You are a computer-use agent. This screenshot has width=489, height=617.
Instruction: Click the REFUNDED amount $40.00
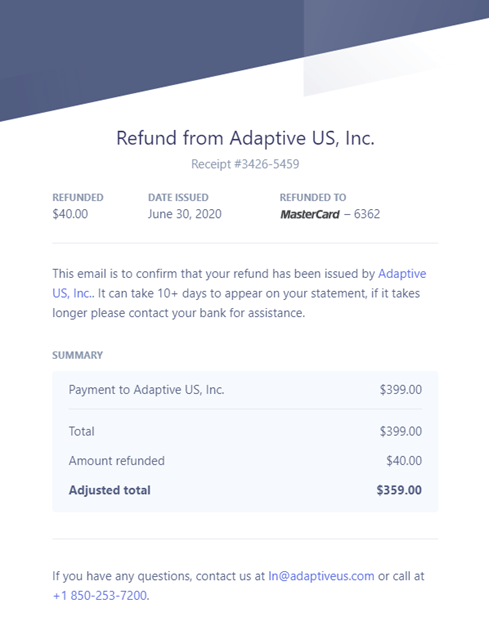70,214
